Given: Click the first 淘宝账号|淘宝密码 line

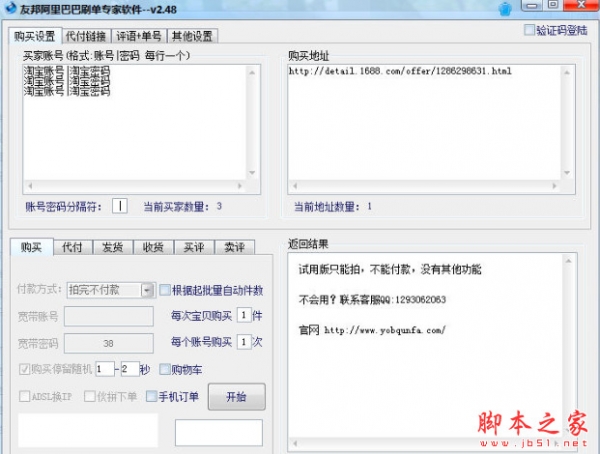Looking at the screenshot, I should tap(67, 71).
